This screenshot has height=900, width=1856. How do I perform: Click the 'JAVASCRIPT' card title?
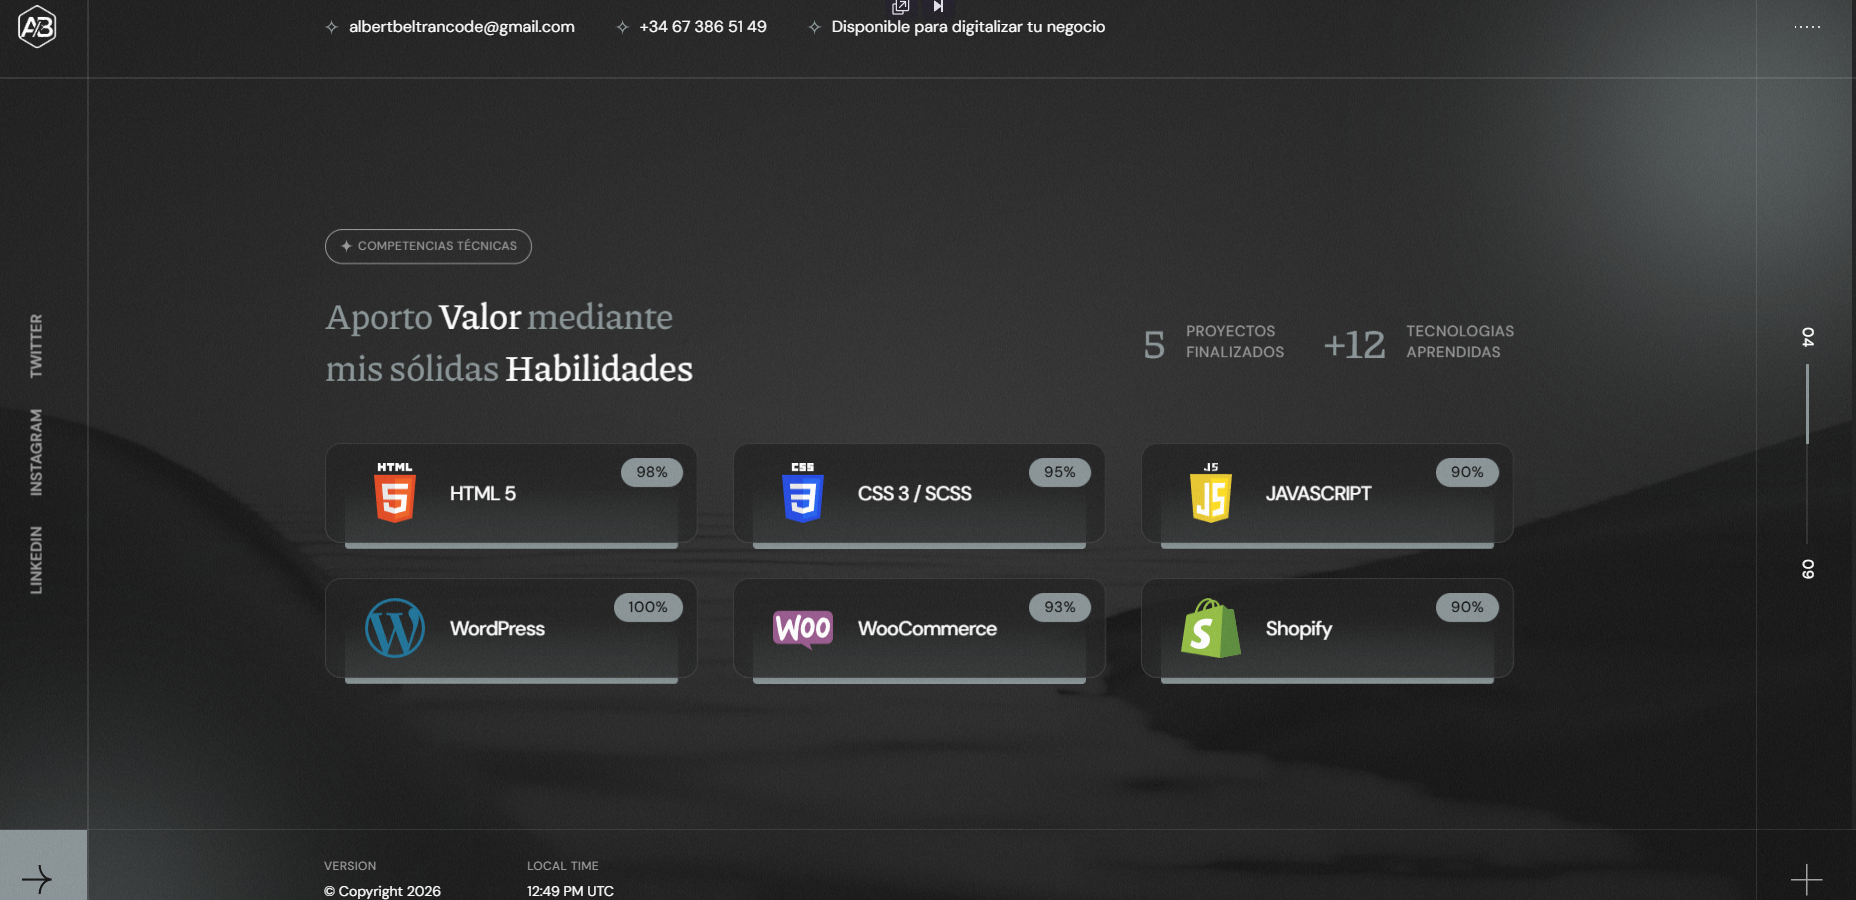[1319, 494]
